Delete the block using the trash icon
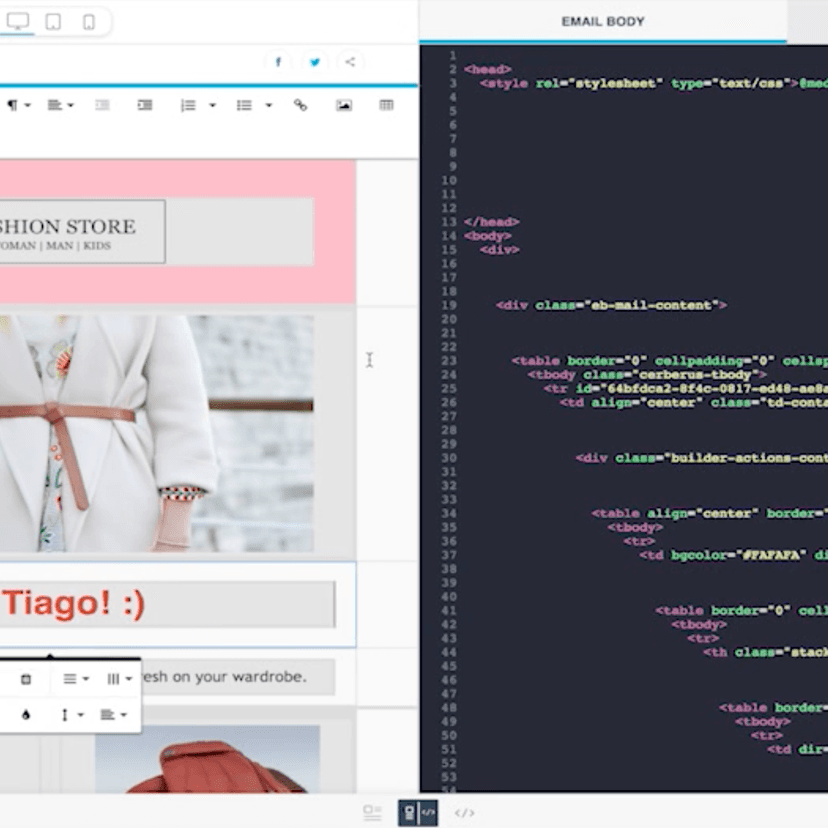Image resolution: width=828 pixels, height=828 pixels. point(26,679)
